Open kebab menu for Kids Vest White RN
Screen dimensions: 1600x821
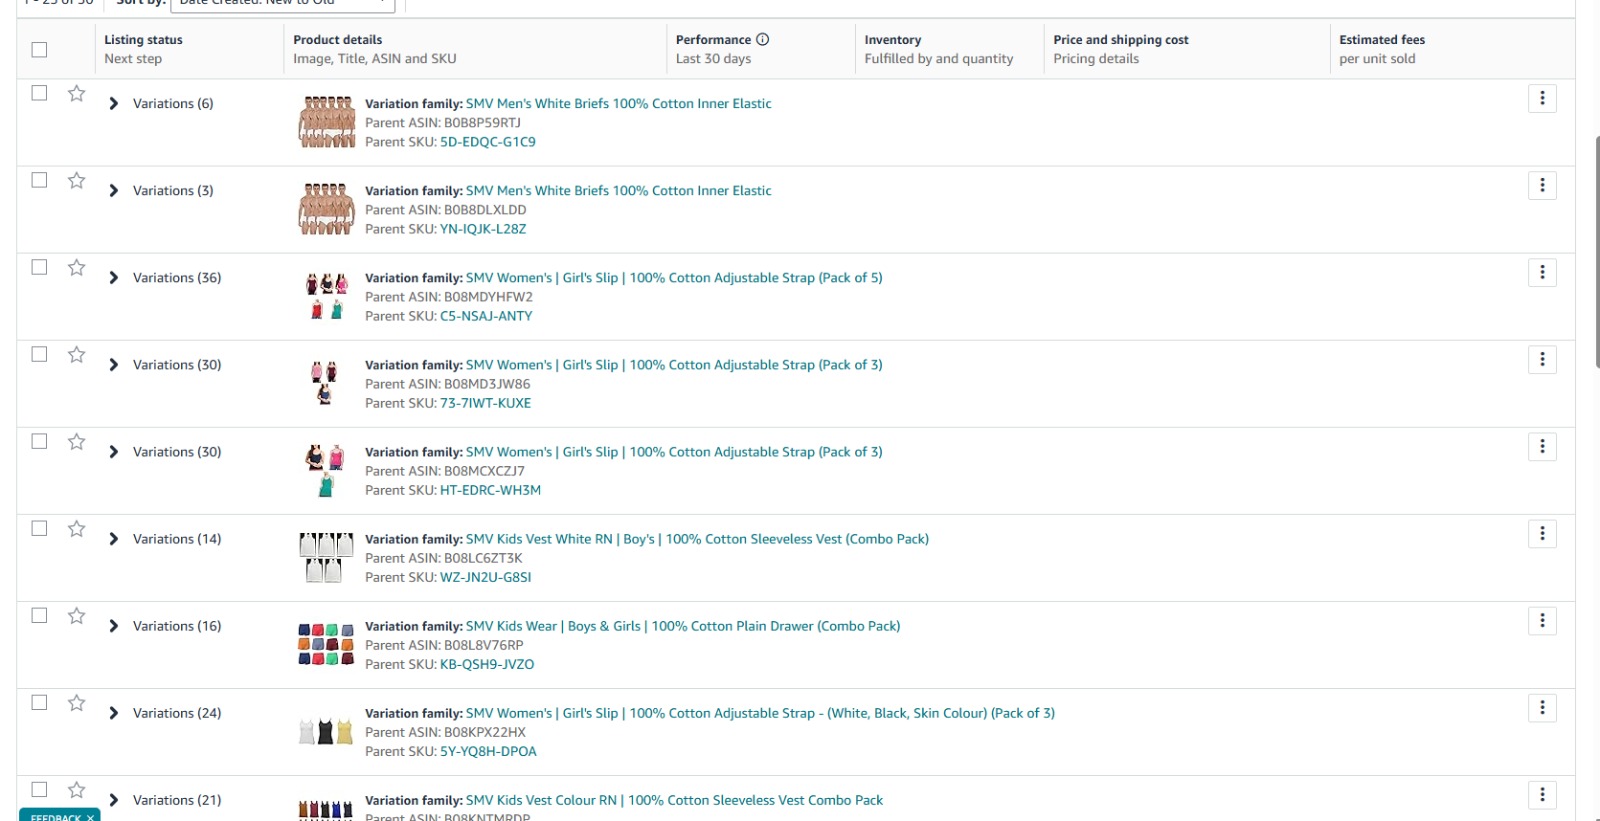coord(1542,534)
